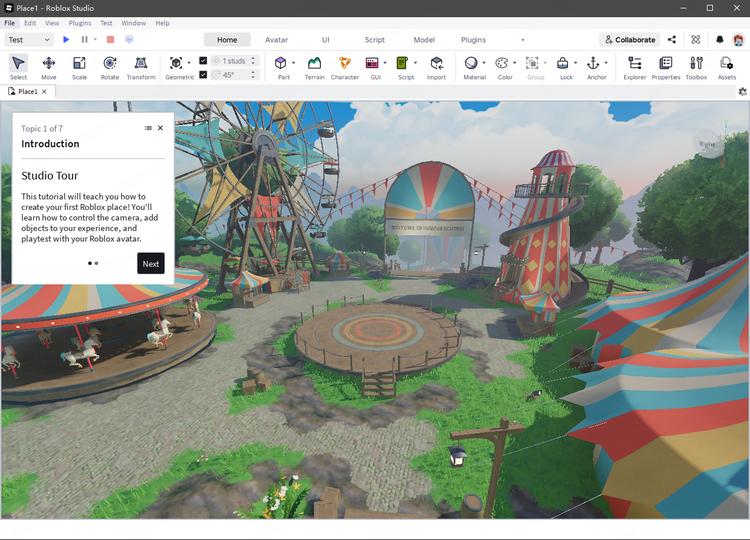
Task: Switch to the Rotate tool
Action: [110, 67]
